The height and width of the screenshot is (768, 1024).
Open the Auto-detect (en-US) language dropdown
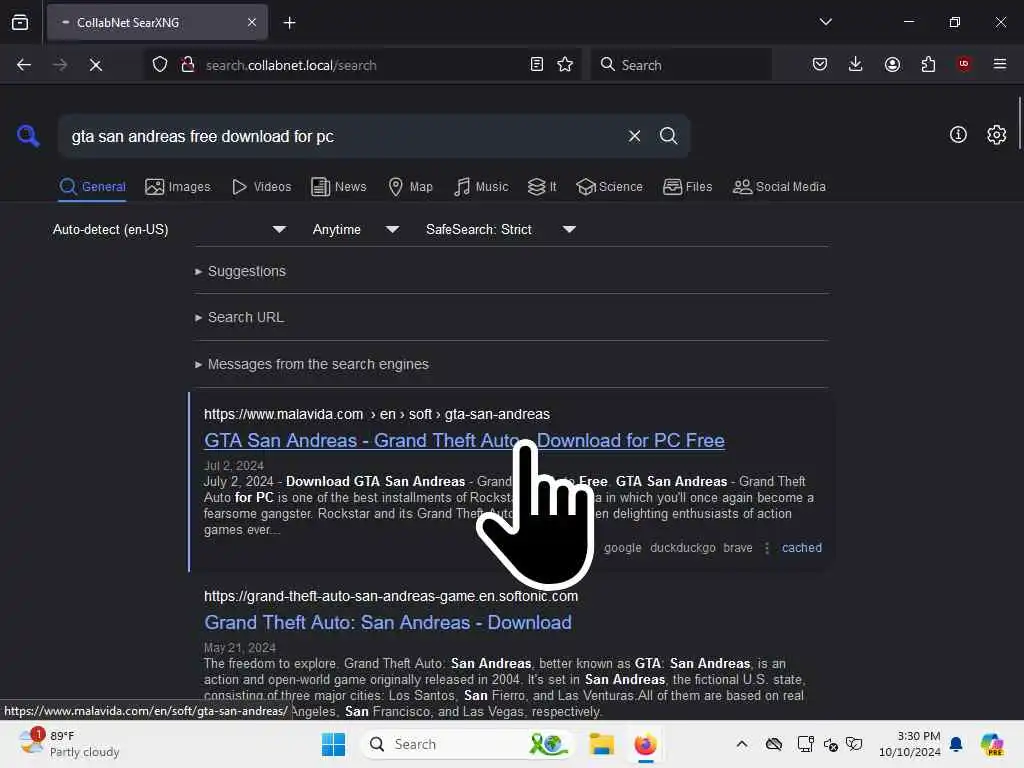169,229
